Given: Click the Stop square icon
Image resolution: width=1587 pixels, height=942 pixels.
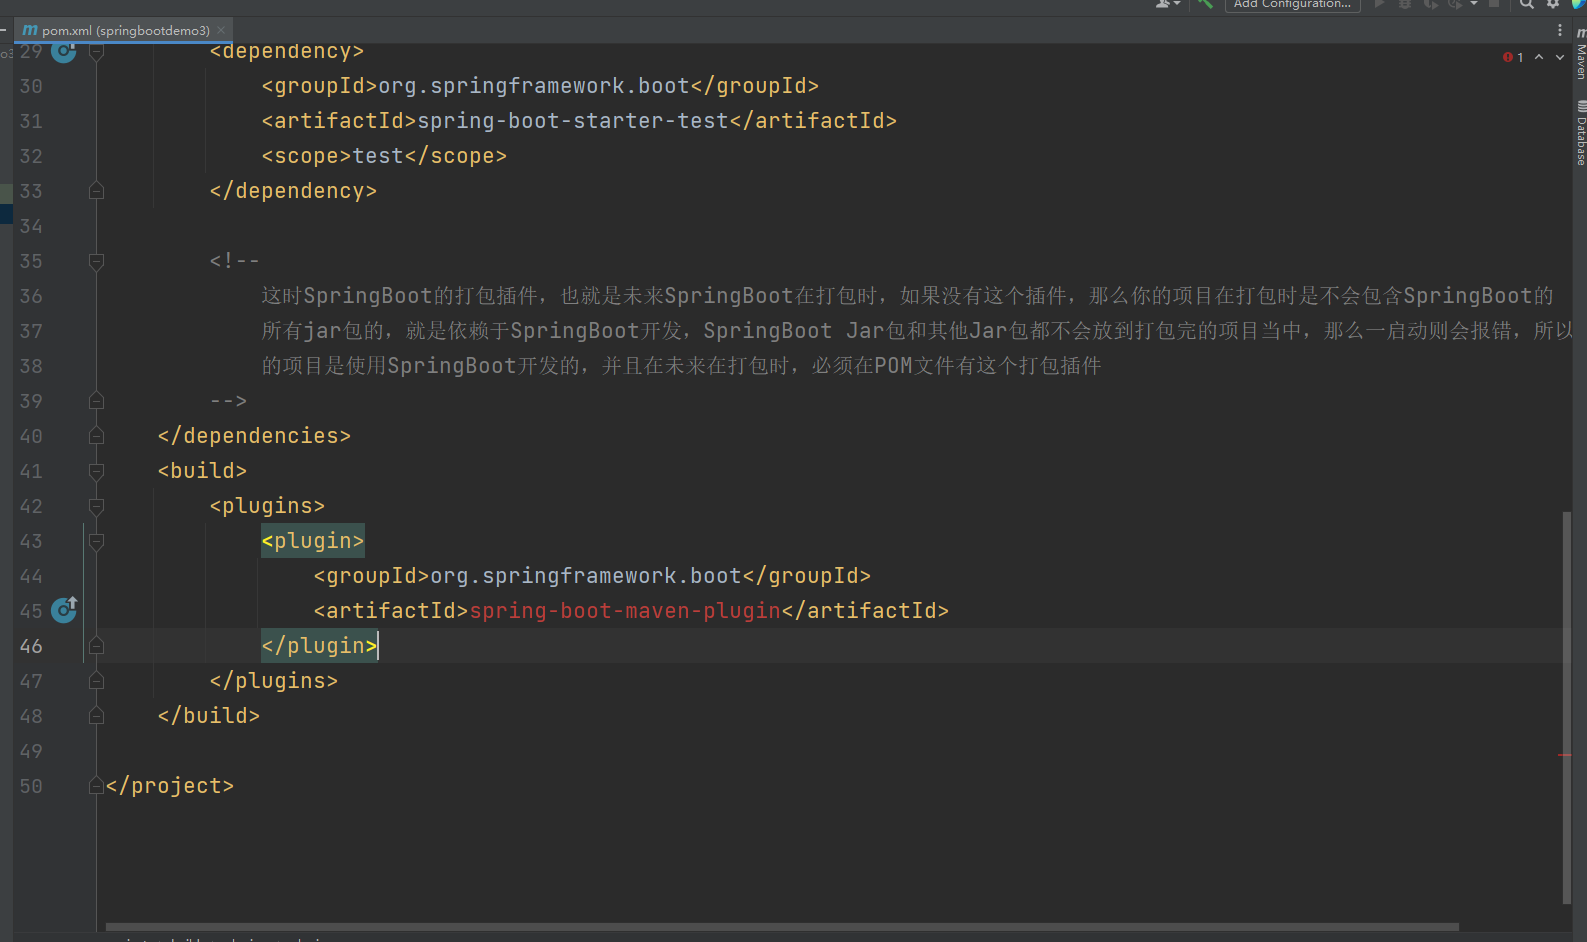Looking at the screenshot, I should click(1494, 4).
